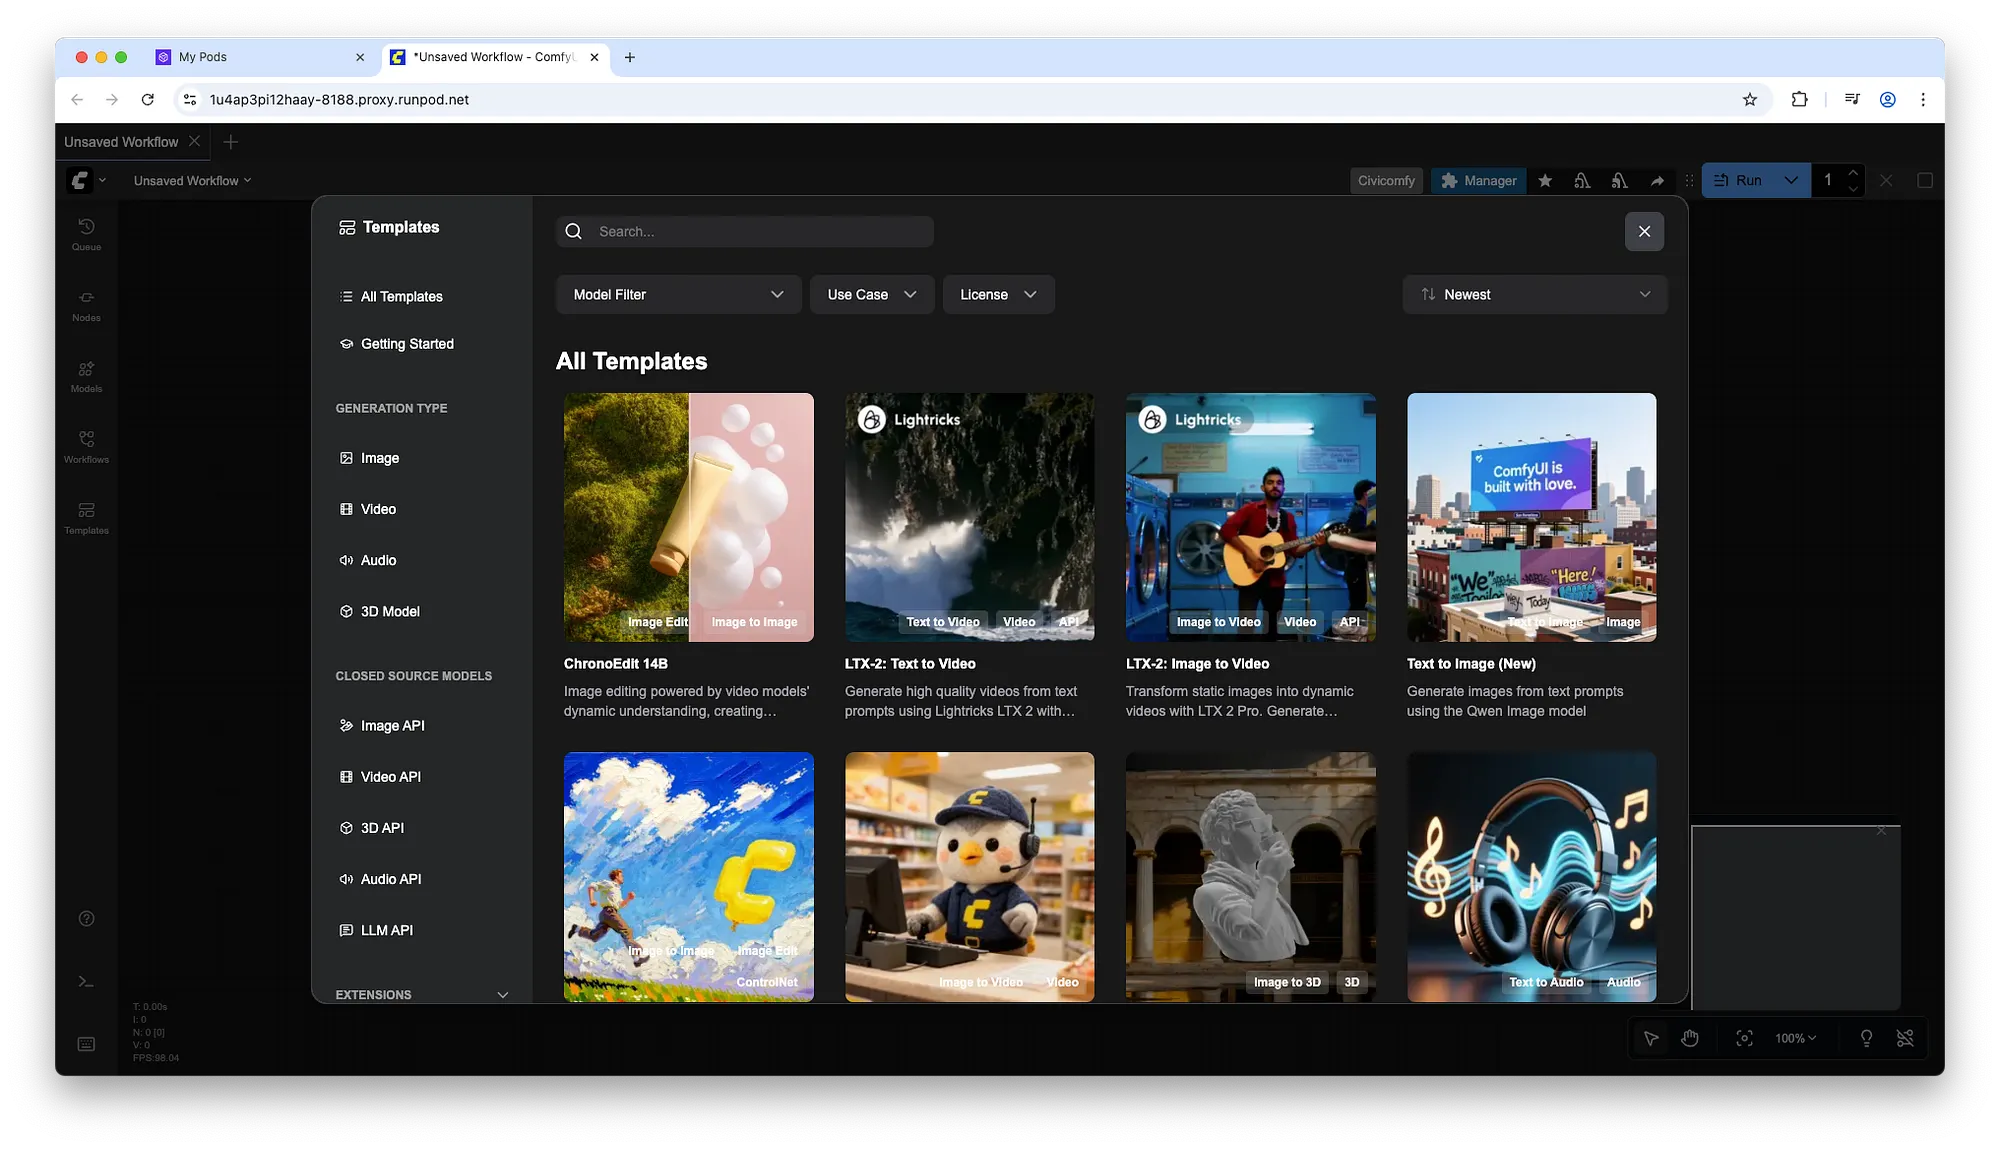Open the Newest sort dropdown
Screen dimensions: 2000x1149
point(1534,294)
